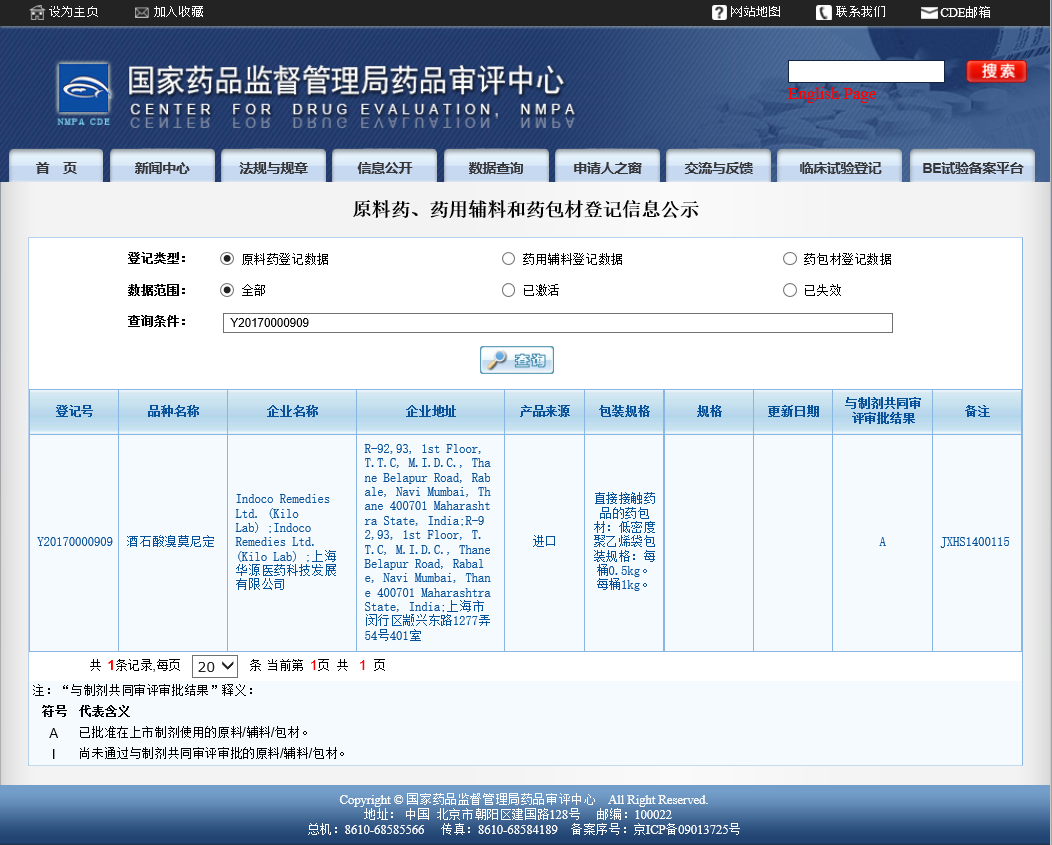Open the 网站地图 sitemap icon
Image resolution: width=1052 pixels, height=845 pixels.
coord(718,13)
